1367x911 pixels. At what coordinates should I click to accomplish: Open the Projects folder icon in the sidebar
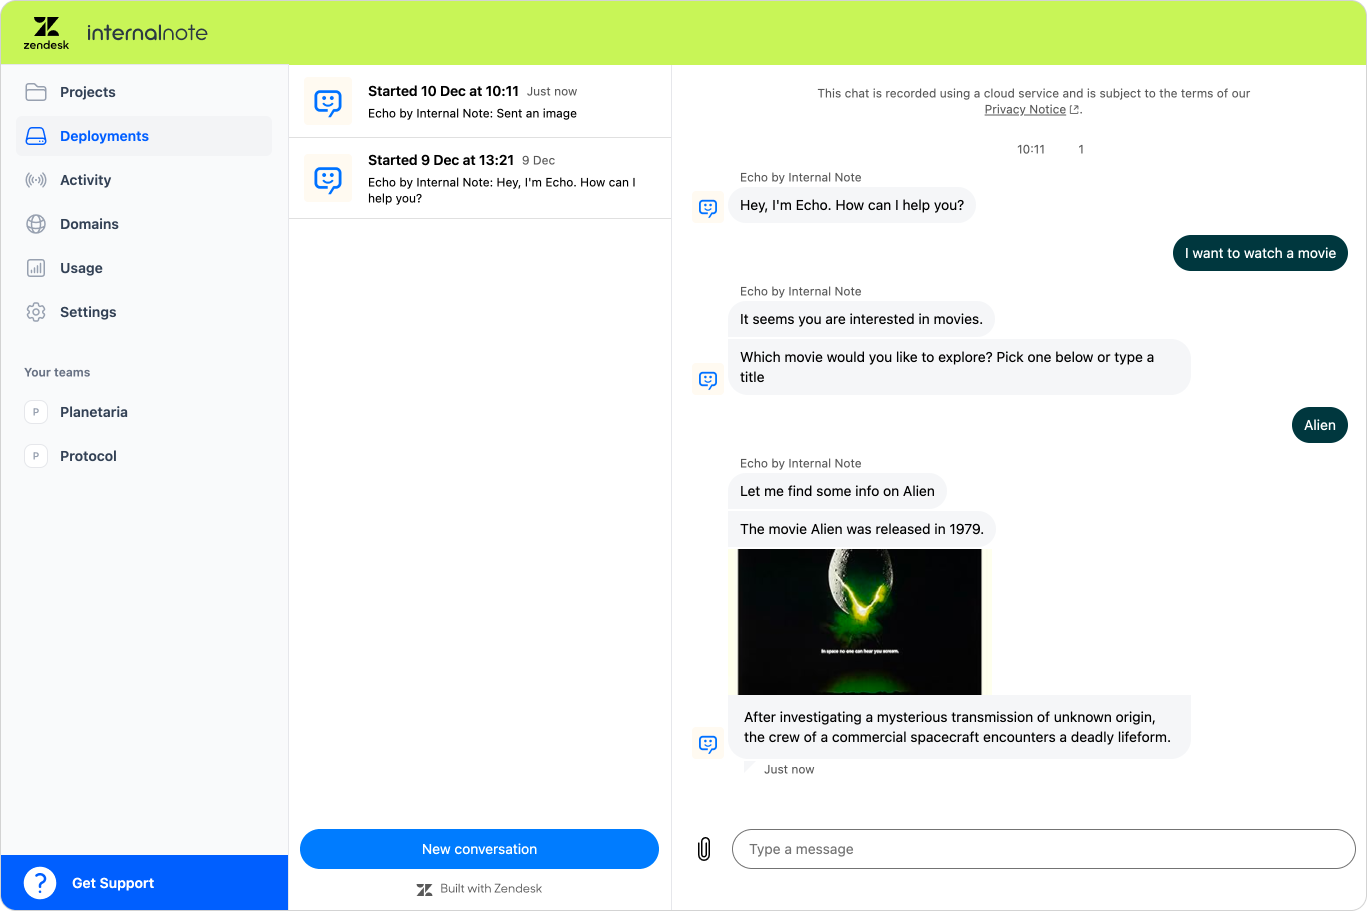pos(36,91)
